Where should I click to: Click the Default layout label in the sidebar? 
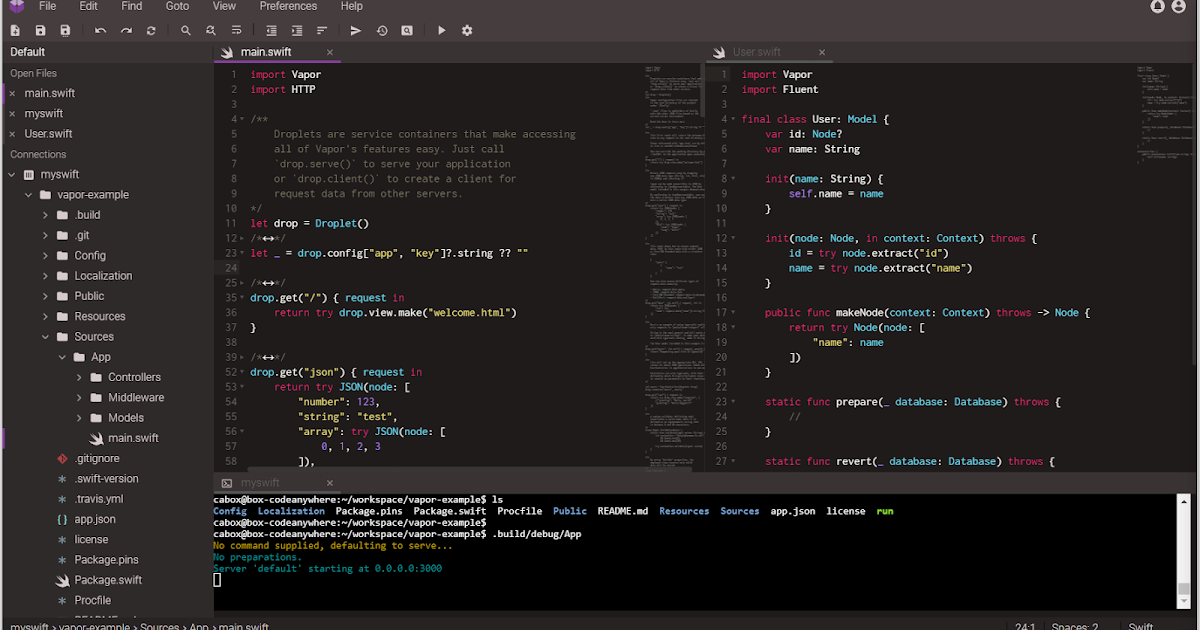coord(29,52)
